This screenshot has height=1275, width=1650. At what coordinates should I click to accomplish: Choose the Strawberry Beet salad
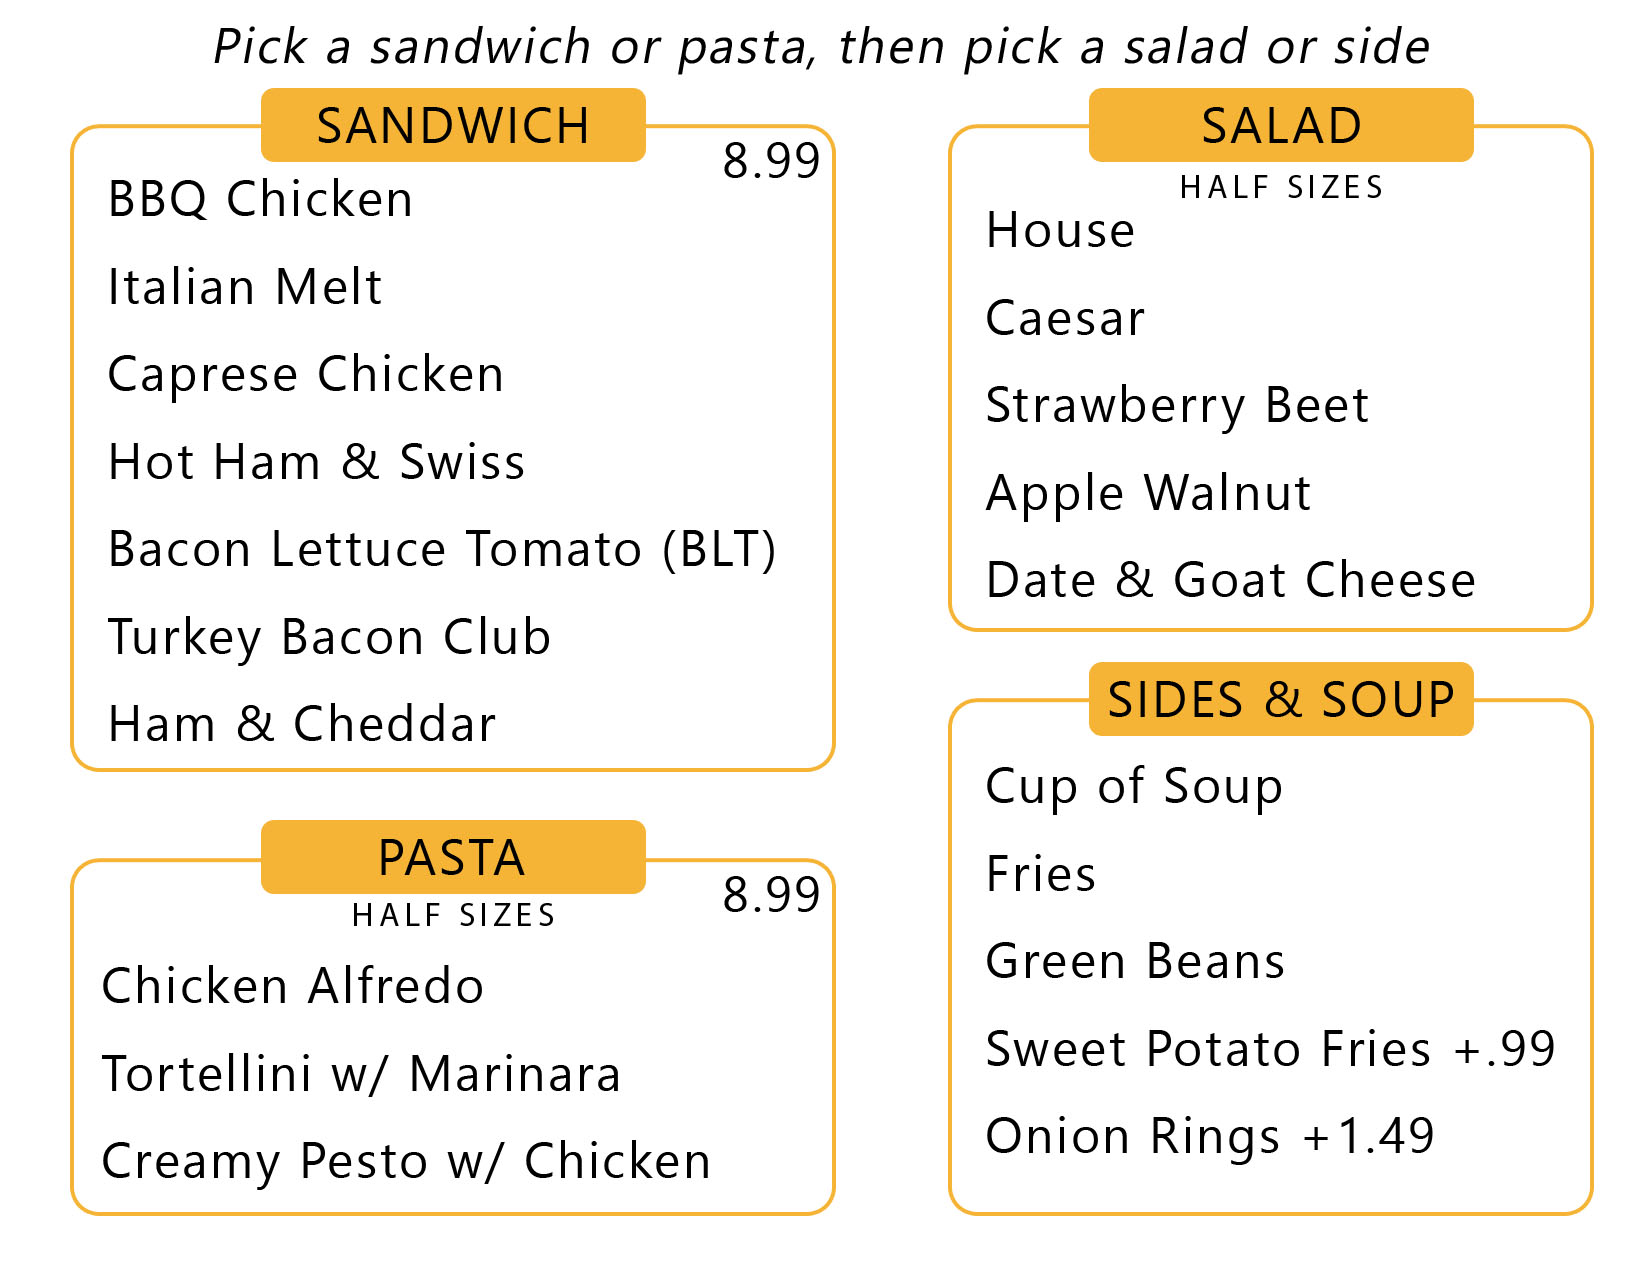point(1177,405)
